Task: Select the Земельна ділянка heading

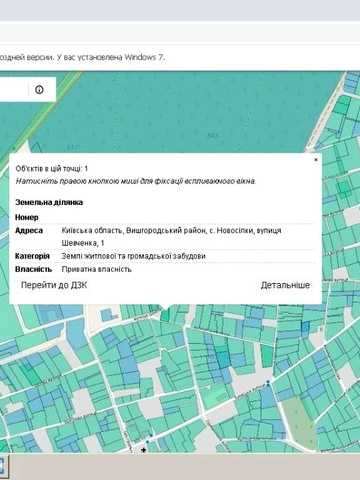Action: pos(49,202)
